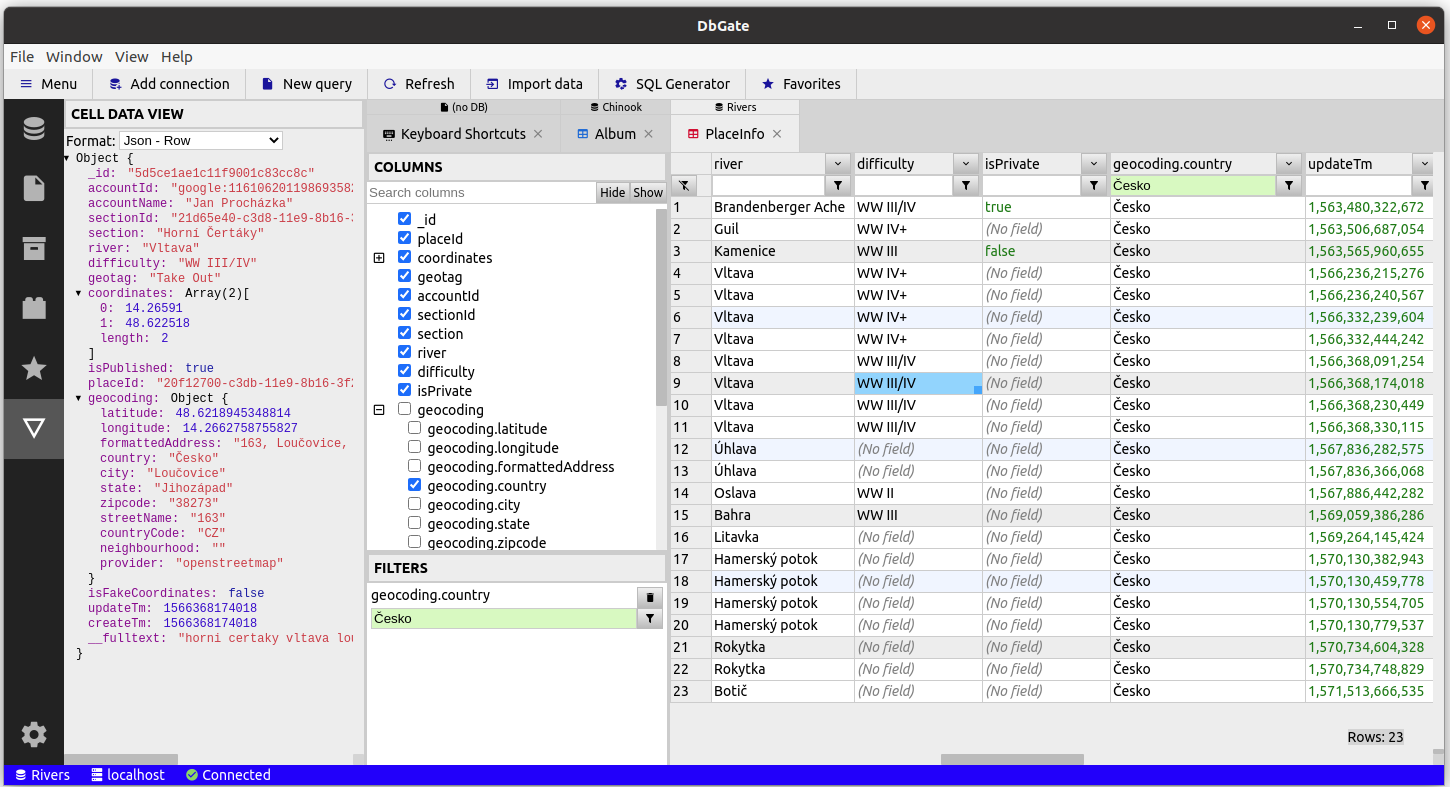Open the saved files sidebar icon
This screenshot has width=1450, height=787.
point(34,188)
